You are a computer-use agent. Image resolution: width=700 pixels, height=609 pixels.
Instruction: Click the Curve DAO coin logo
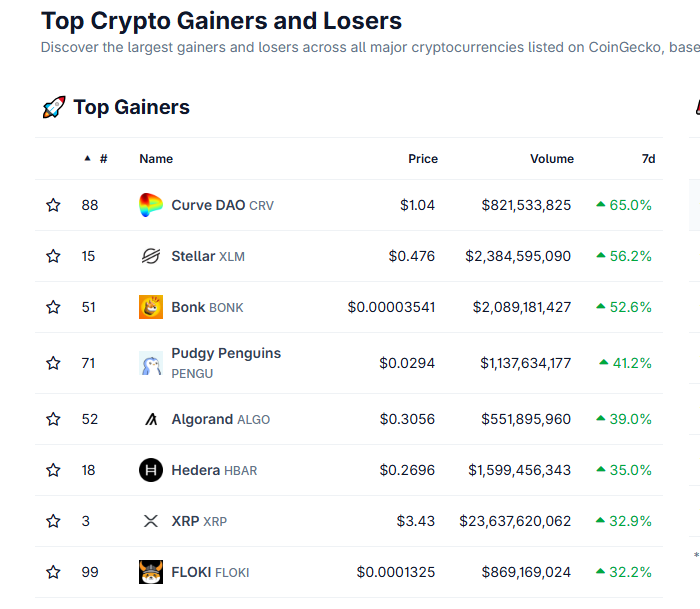[x=151, y=205]
